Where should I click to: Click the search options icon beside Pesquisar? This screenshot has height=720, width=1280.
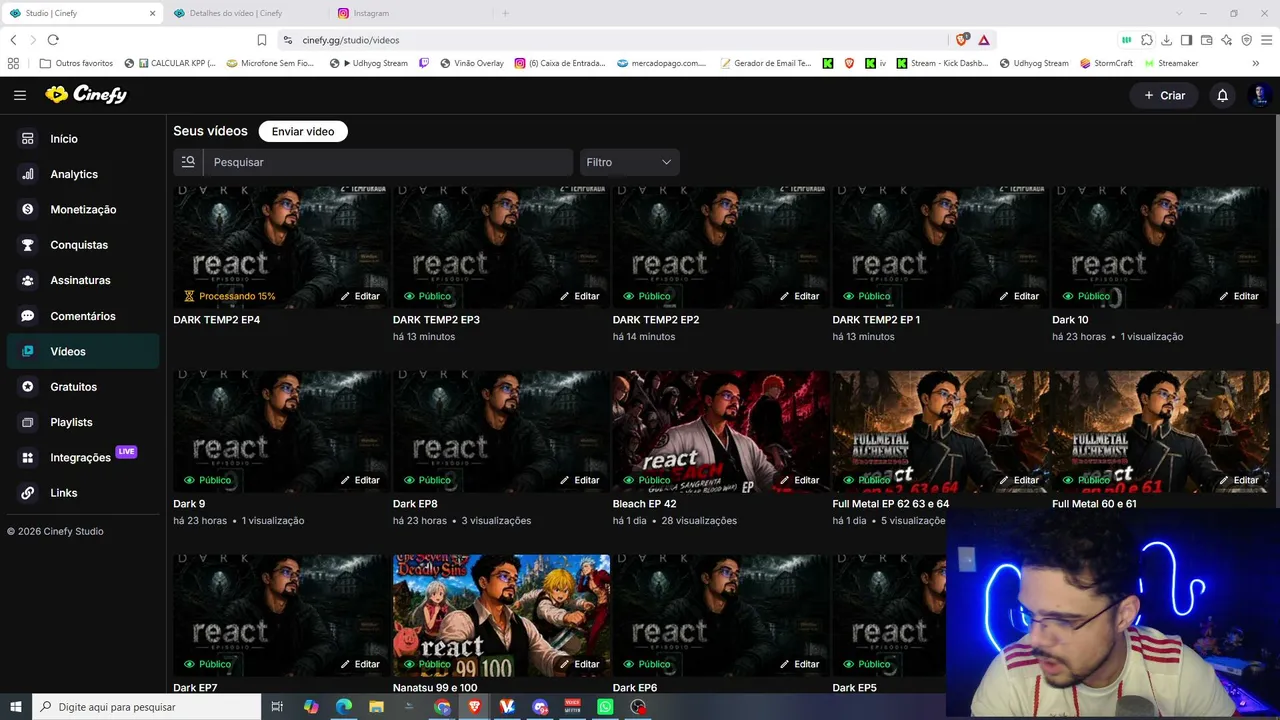[188, 162]
